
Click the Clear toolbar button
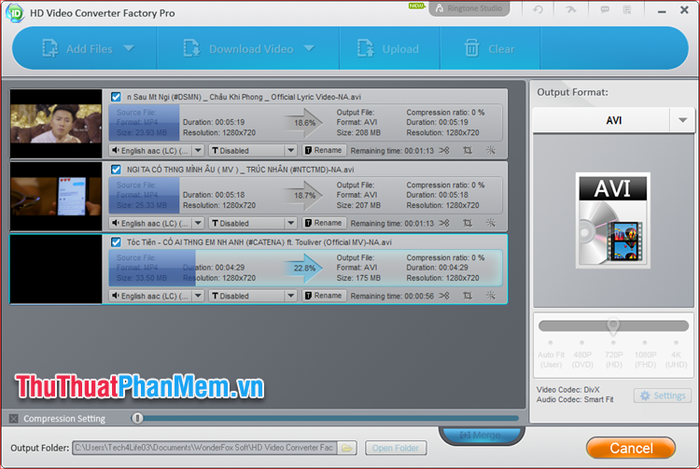(490, 49)
